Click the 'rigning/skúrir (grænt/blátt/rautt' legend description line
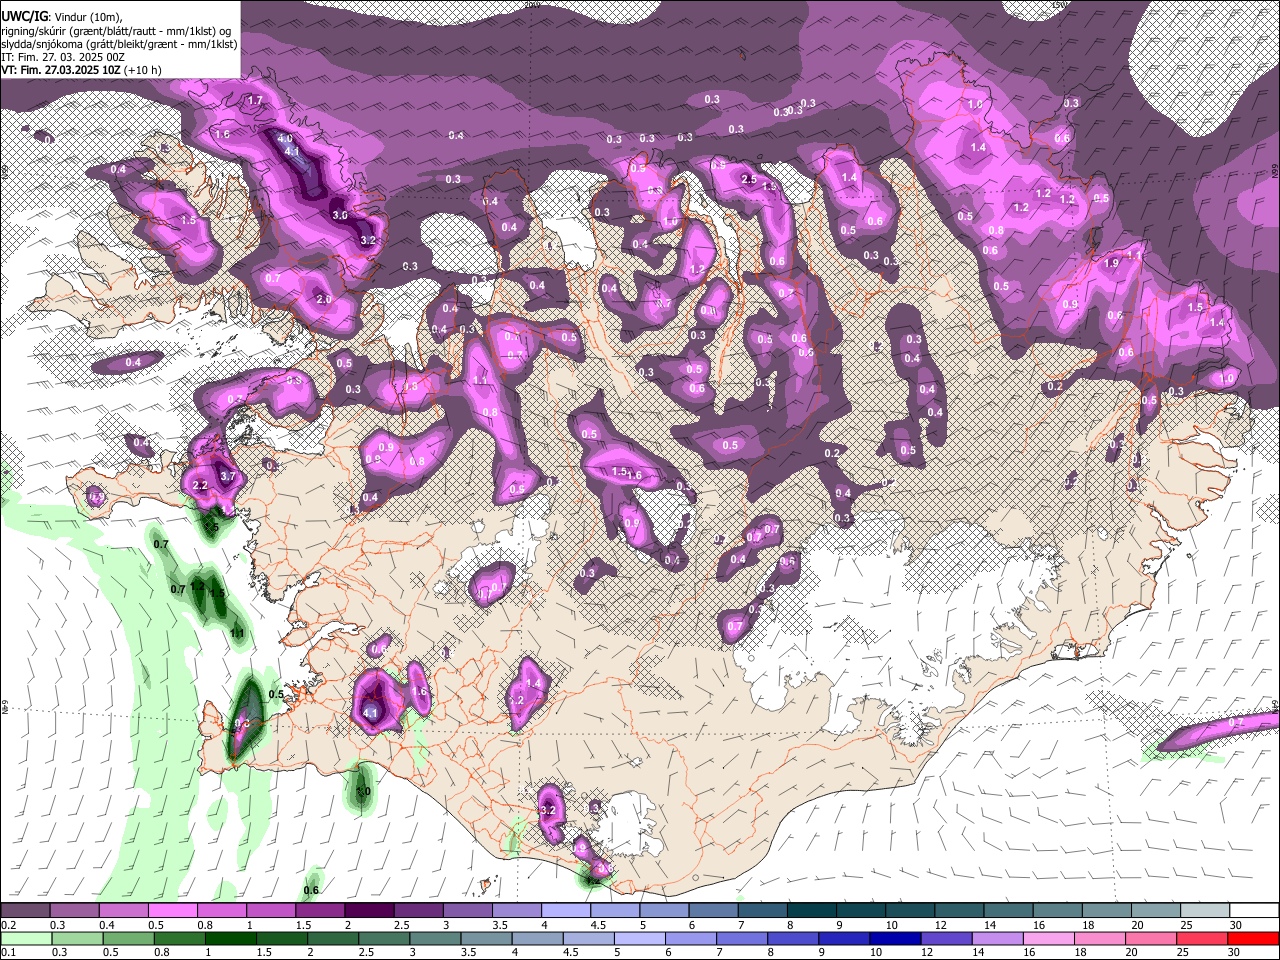The width and height of the screenshot is (1280, 960). tap(117, 31)
